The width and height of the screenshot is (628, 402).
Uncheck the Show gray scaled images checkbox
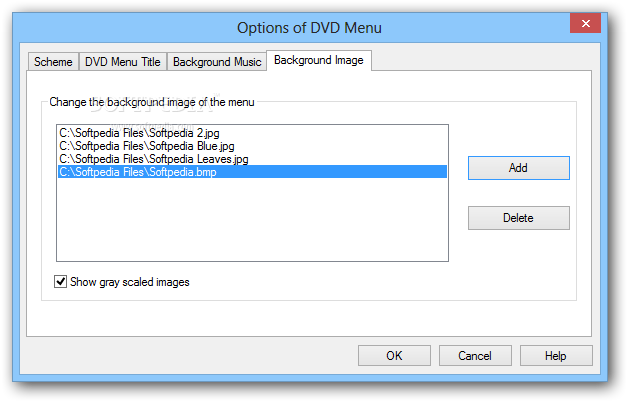pos(60,281)
